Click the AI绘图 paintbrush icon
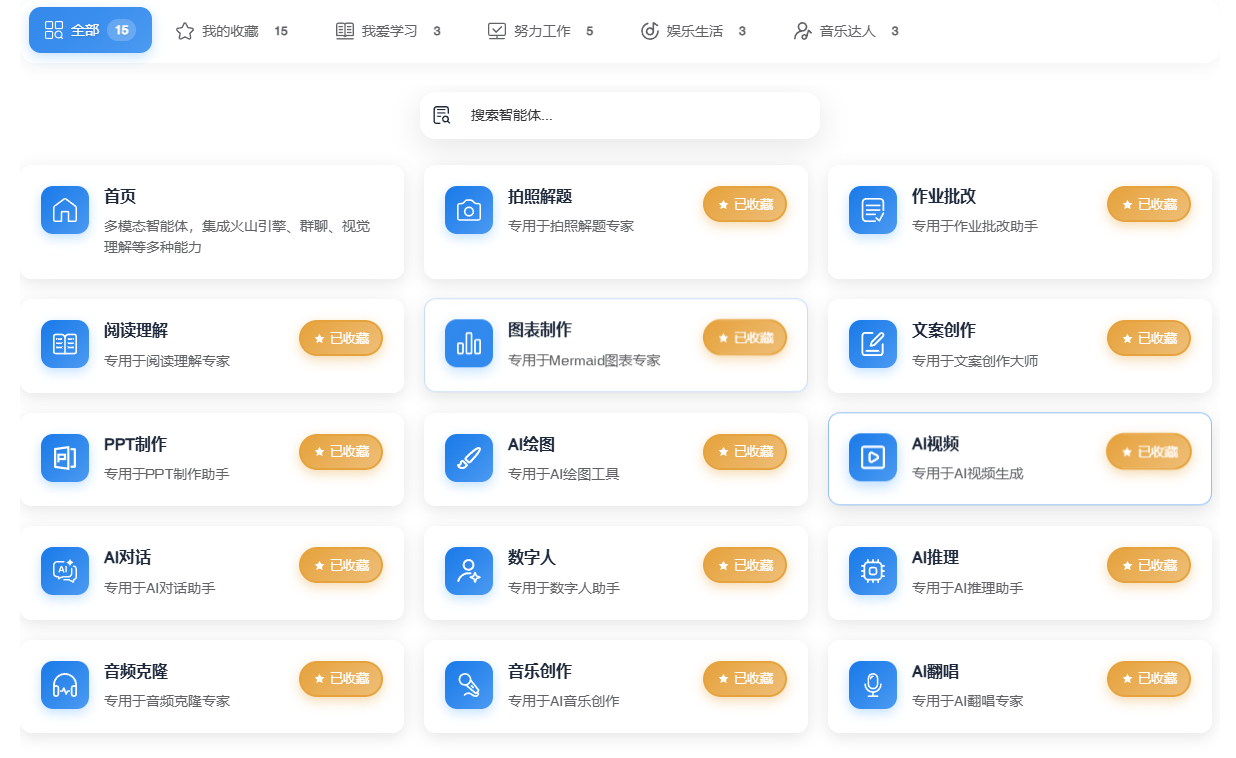1236x758 pixels. [x=469, y=457]
